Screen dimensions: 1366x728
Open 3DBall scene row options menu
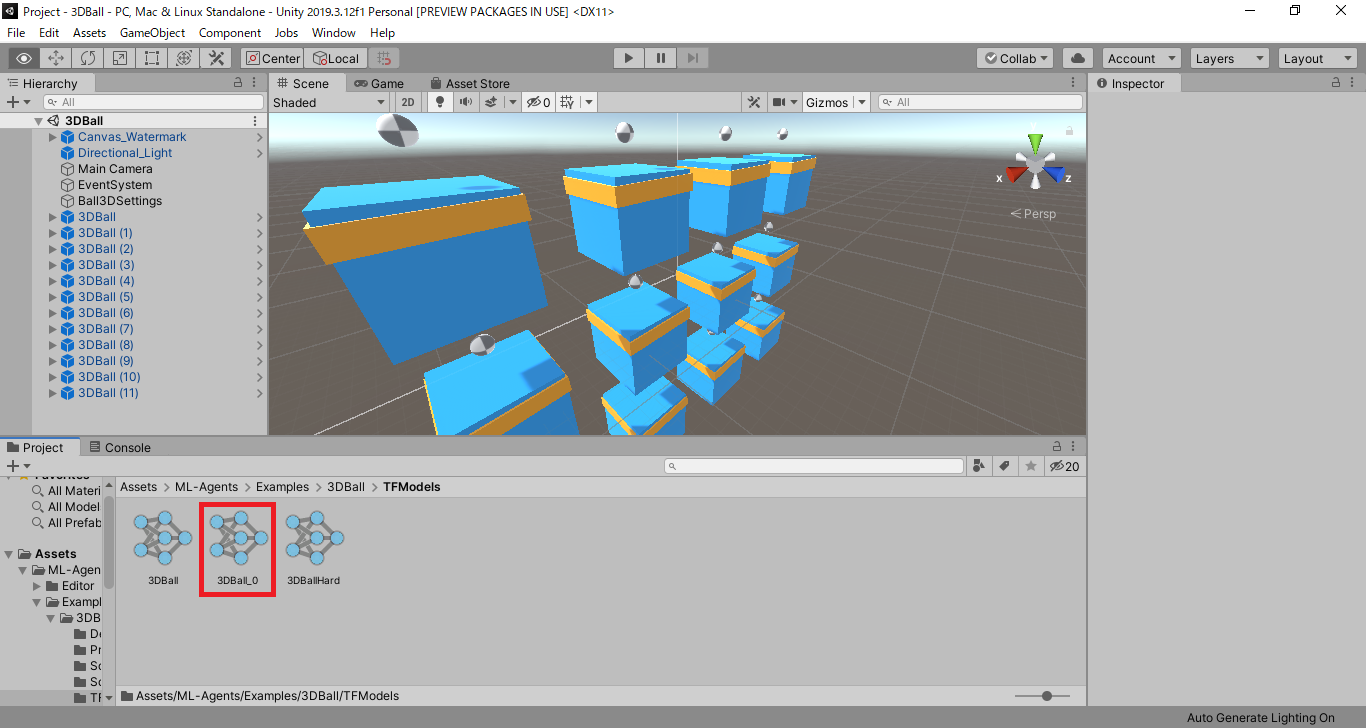(255, 120)
